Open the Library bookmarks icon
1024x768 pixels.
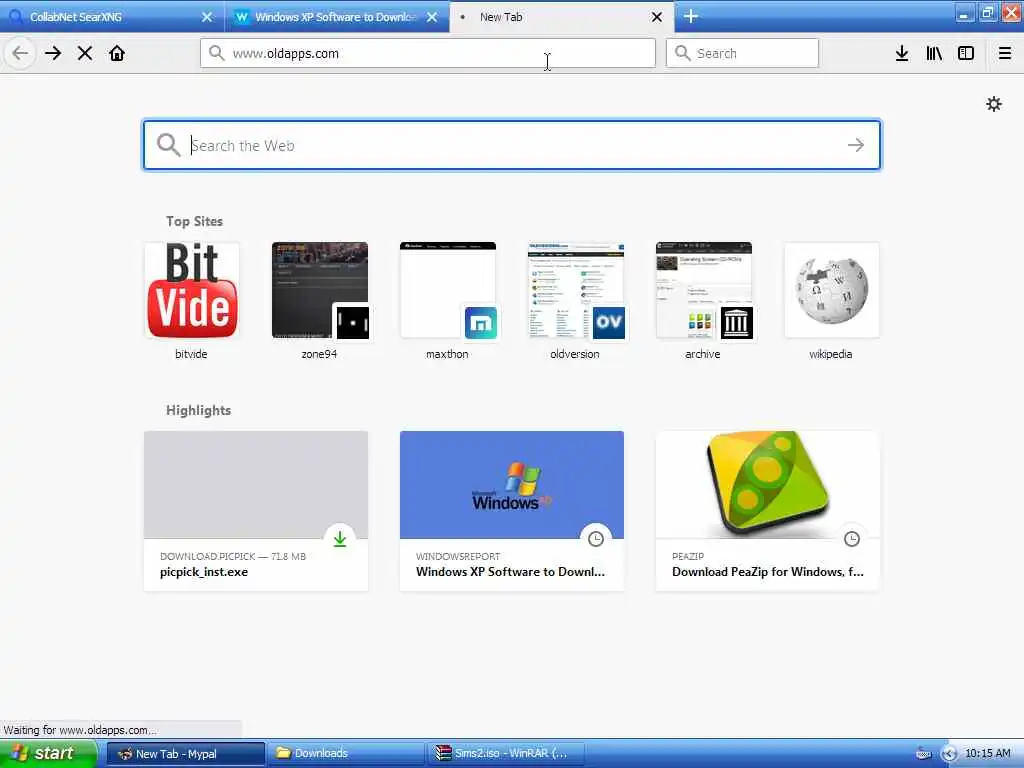[934, 53]
